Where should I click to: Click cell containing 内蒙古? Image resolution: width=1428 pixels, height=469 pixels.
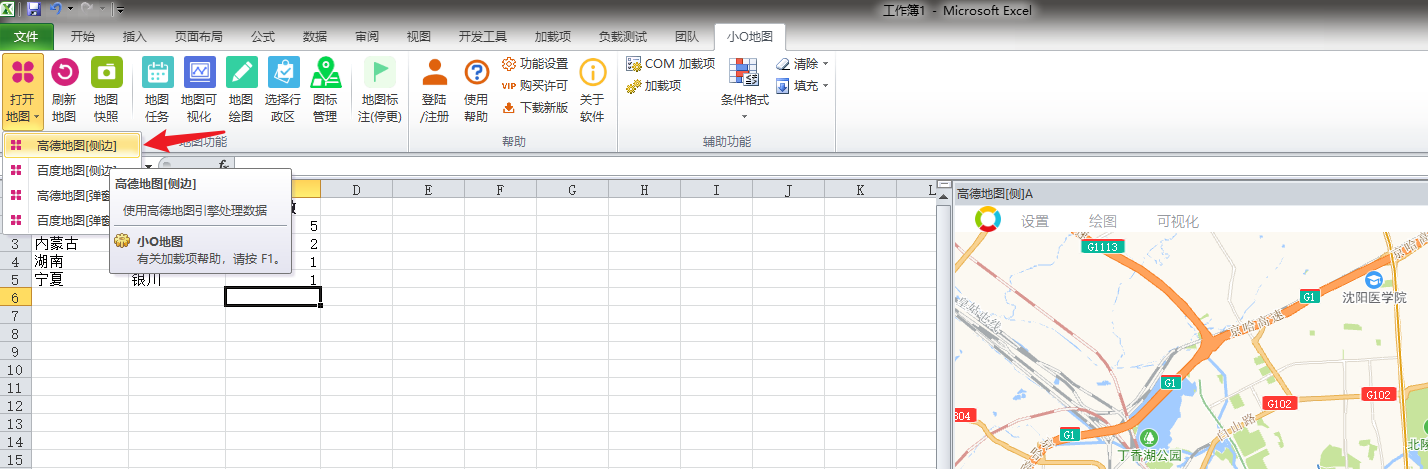[x=80, y=244]
